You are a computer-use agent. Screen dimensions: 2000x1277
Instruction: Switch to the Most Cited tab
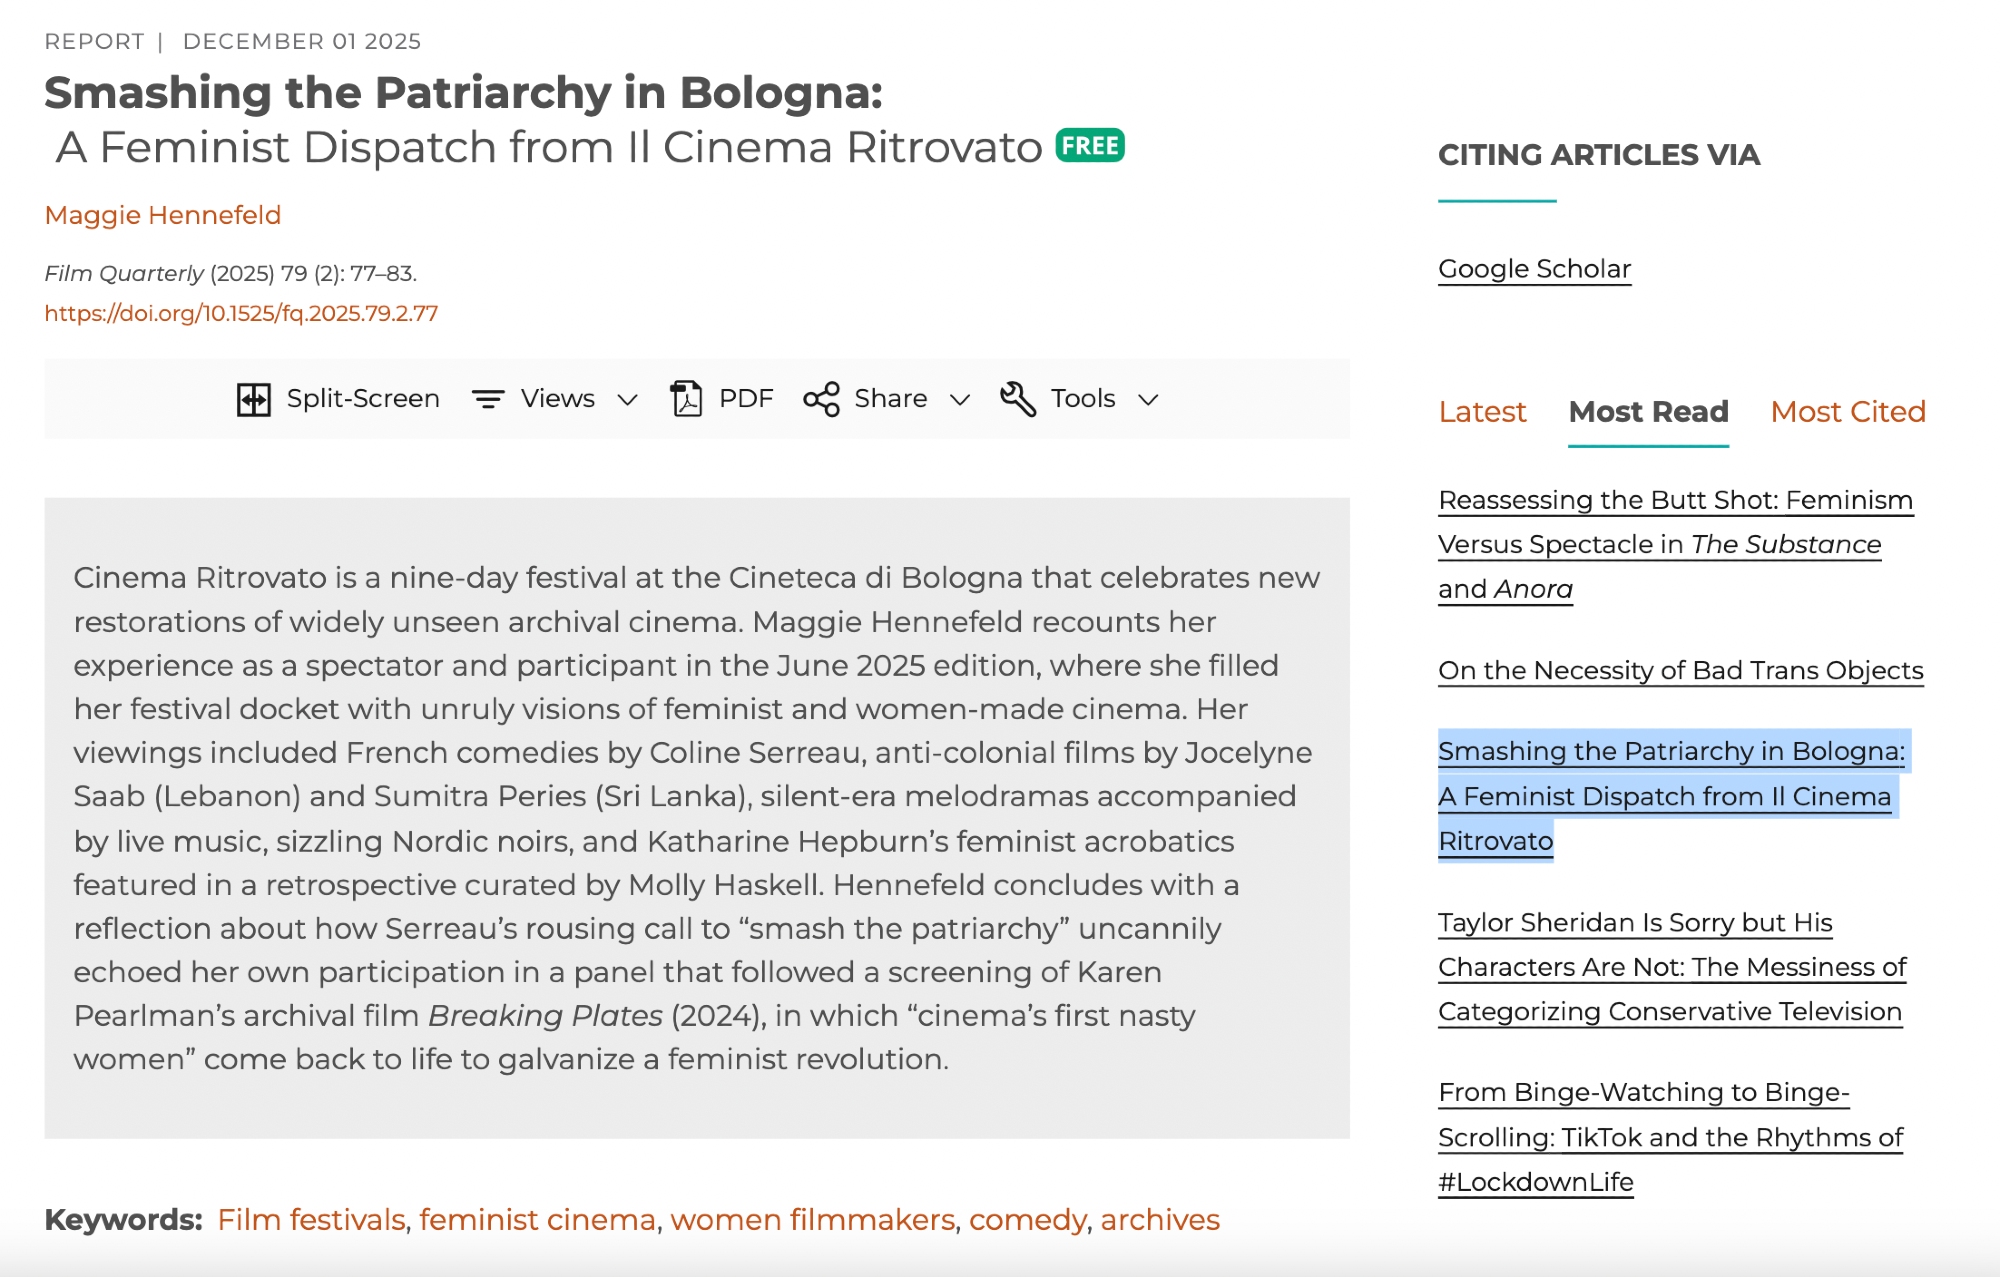pyautogui.click(x=1848, y=412)
